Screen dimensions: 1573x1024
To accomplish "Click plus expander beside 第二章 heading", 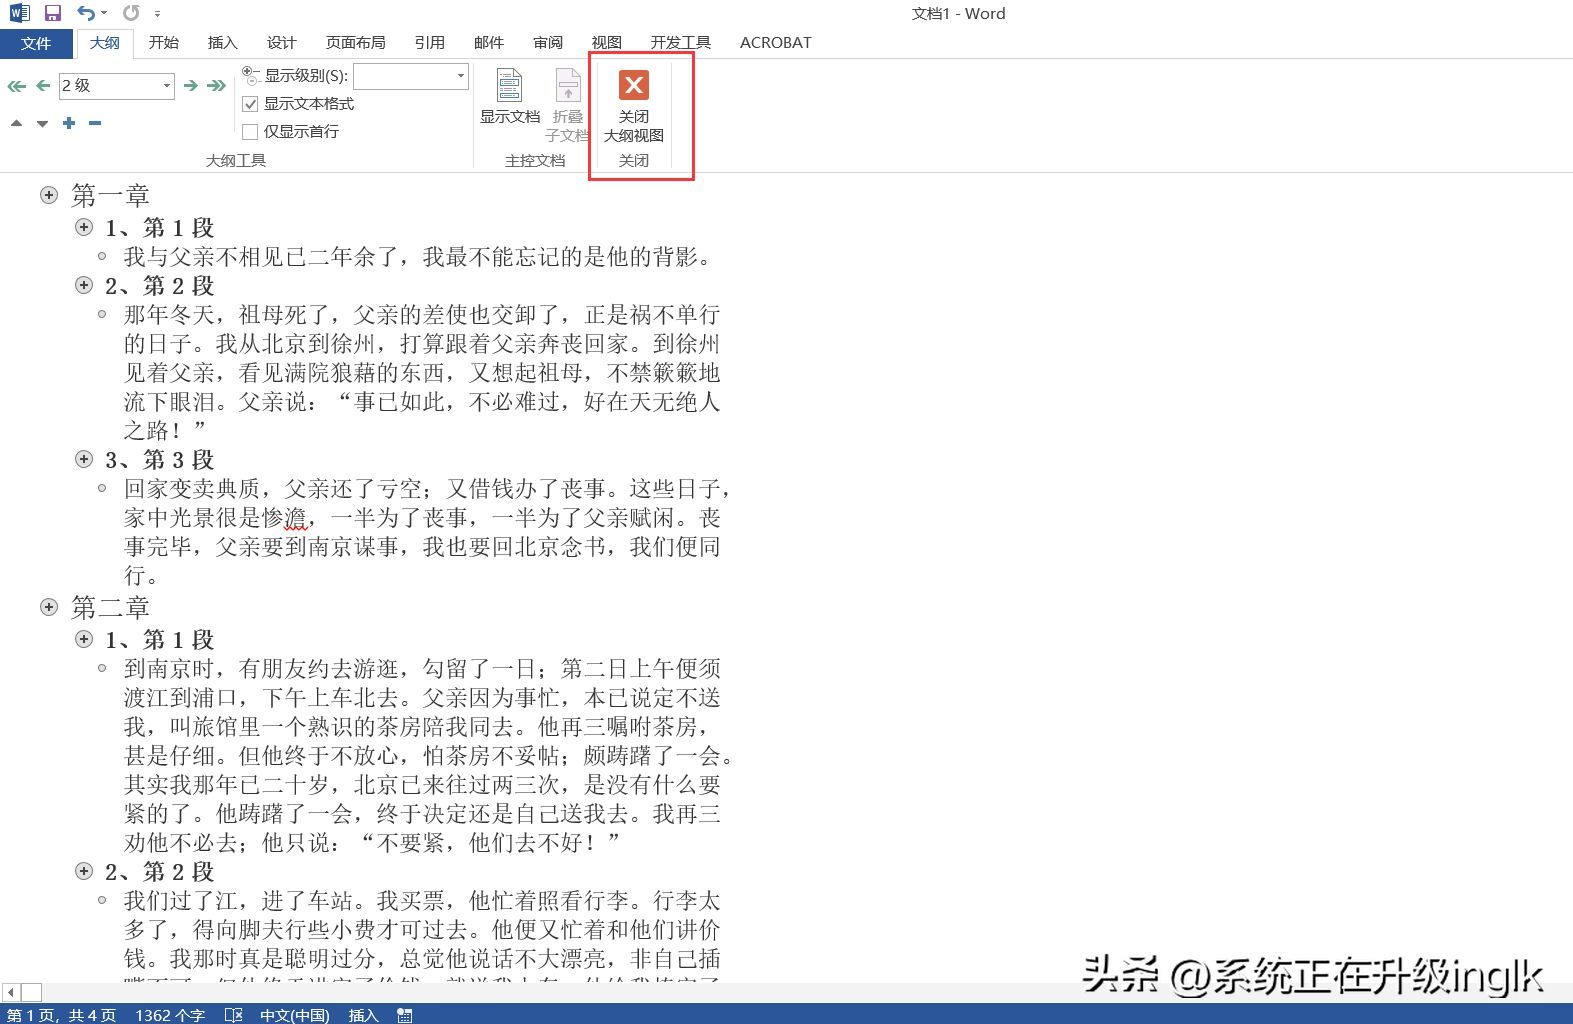I will click(49, 607).
